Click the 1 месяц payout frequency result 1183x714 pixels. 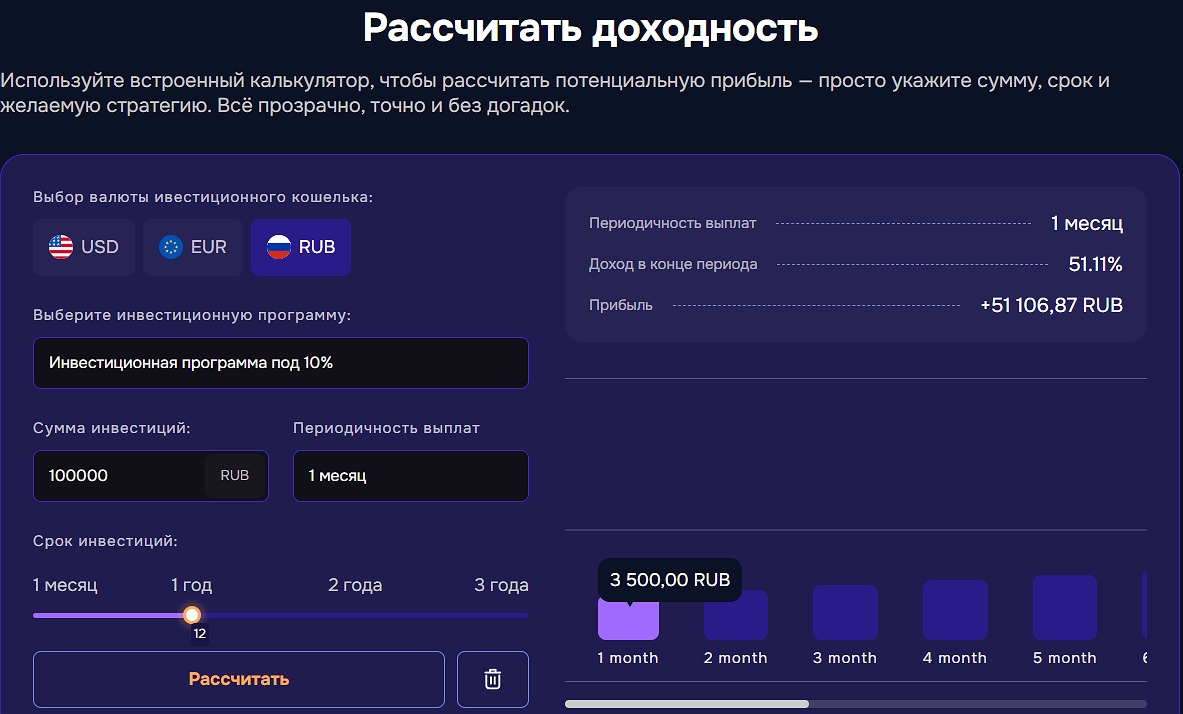point(1086,223)
